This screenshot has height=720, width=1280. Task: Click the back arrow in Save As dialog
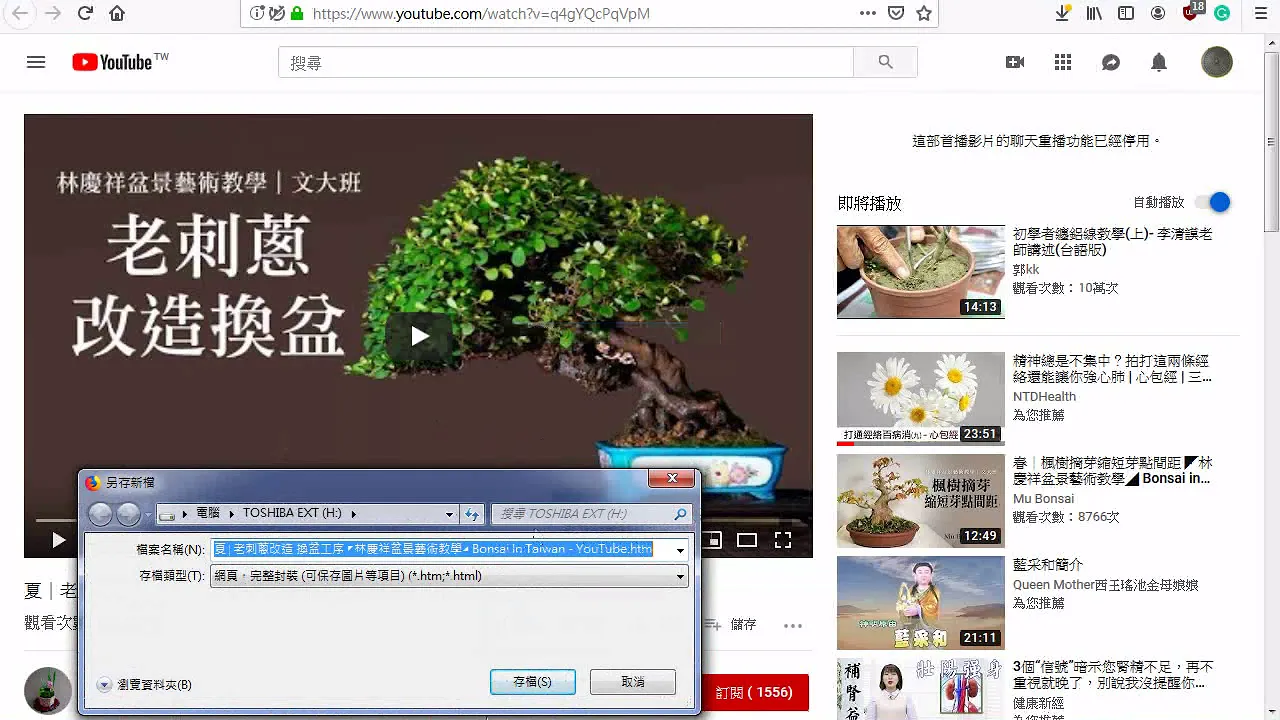[x=100, y=514]
